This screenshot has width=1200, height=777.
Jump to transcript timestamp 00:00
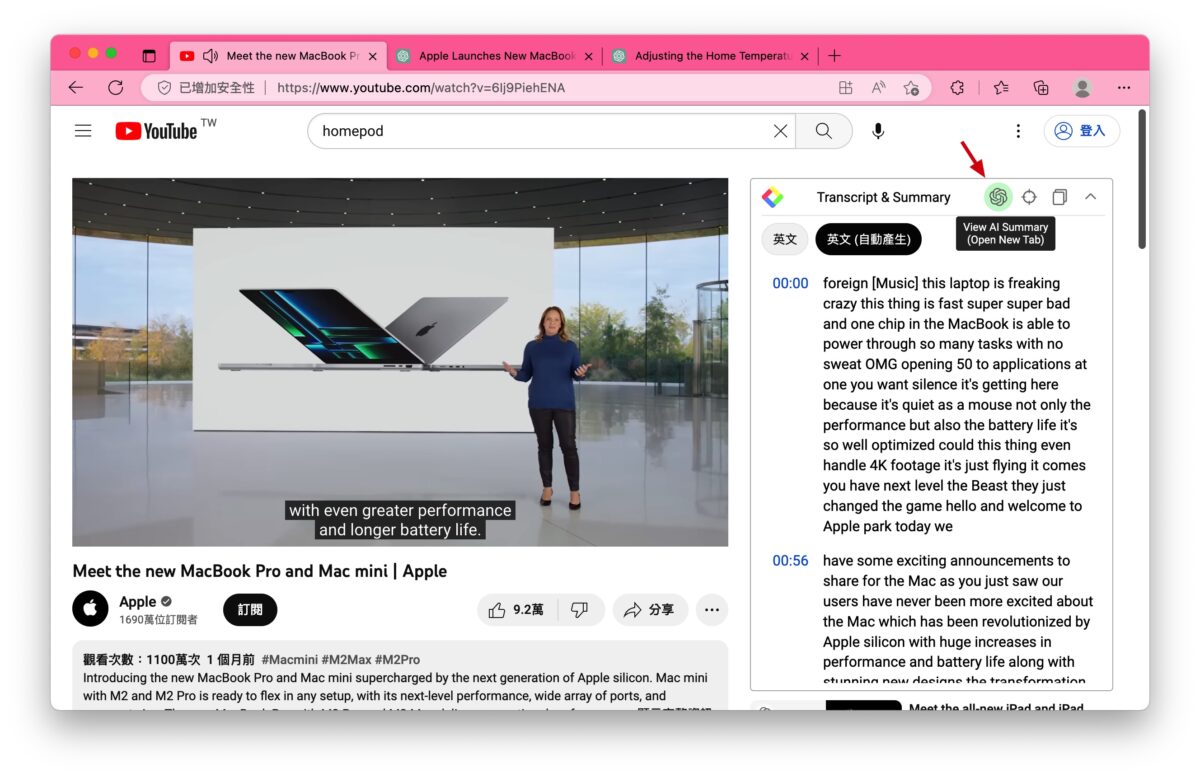pos(790,283)
